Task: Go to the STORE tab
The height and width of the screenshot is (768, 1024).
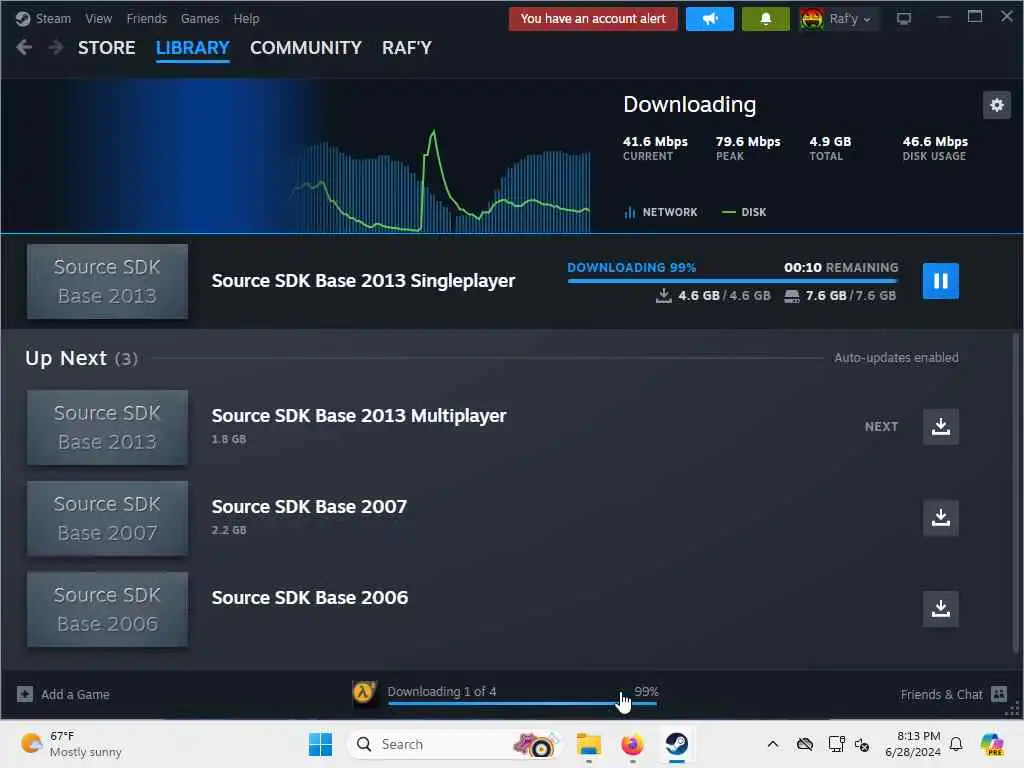Action: pyautogui.click(x=106, y=48)
